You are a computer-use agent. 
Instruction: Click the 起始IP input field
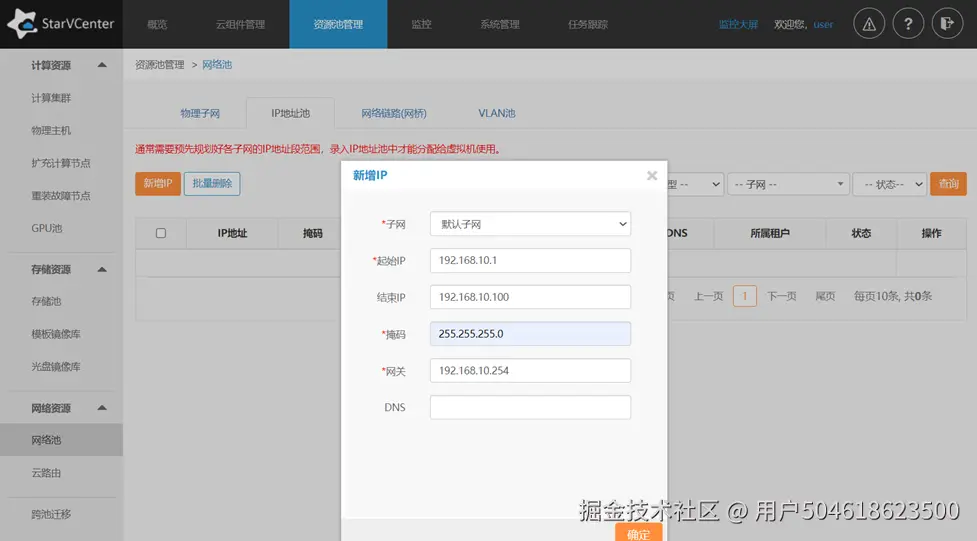[530, 261]
